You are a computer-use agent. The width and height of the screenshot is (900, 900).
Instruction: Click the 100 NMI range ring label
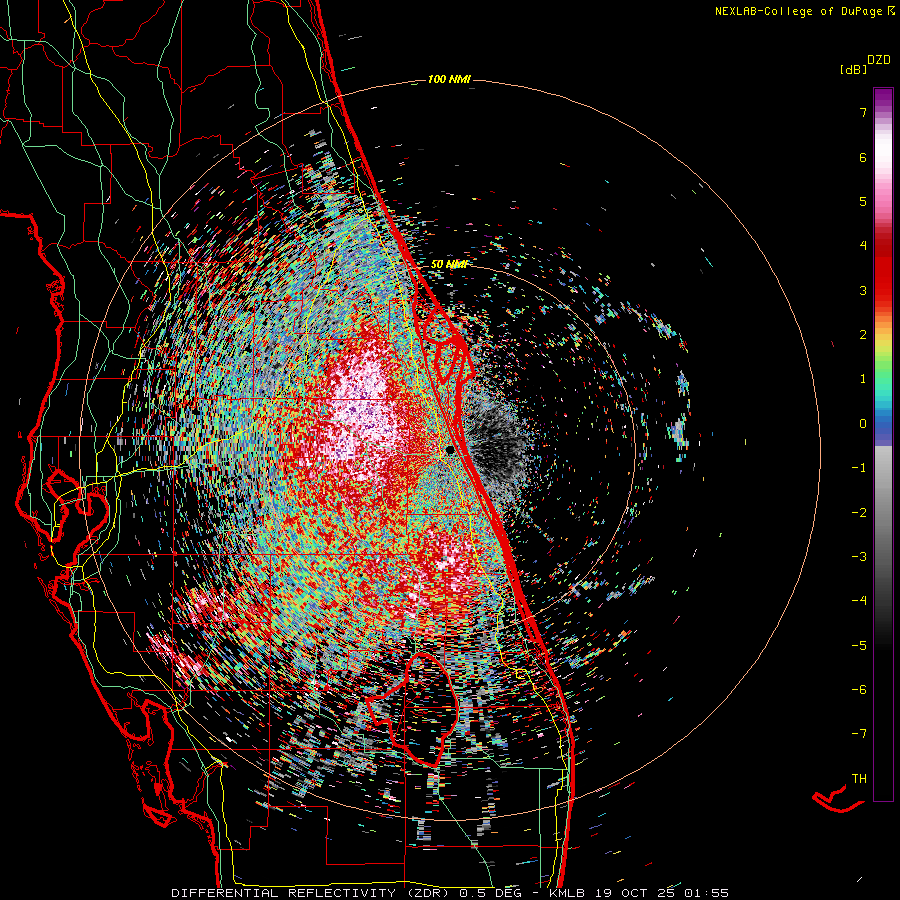click(449, 79)
